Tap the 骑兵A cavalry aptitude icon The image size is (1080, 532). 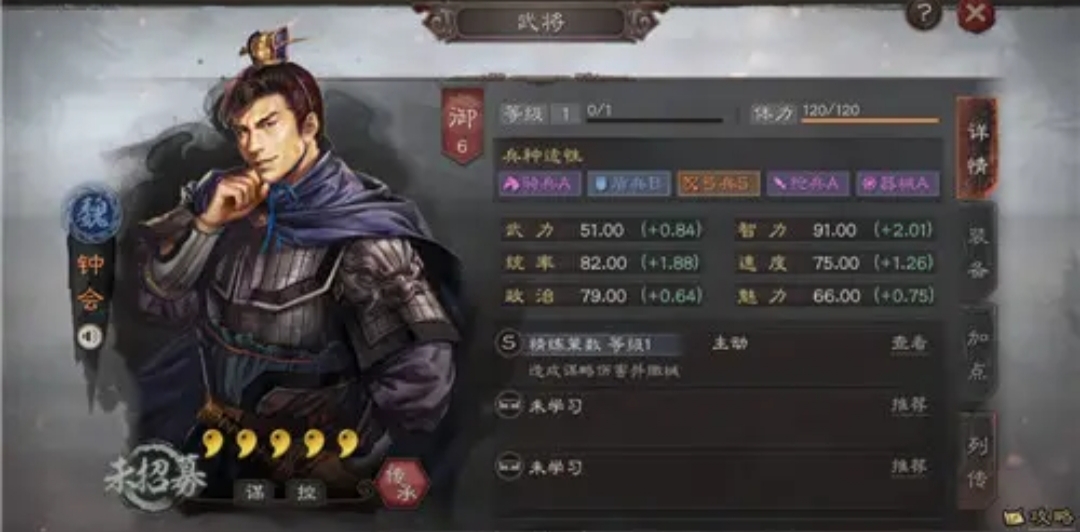pyautogui.click(x=539, y=184)
